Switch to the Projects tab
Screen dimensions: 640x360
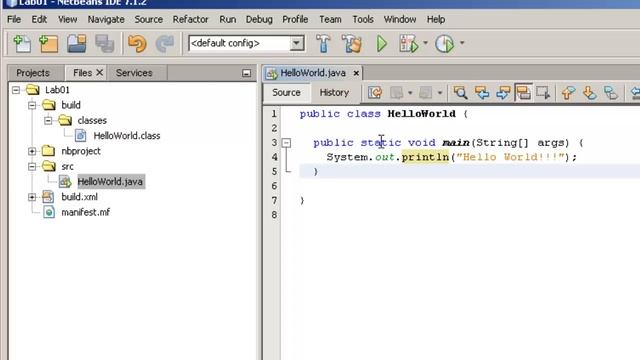[33, 73]
